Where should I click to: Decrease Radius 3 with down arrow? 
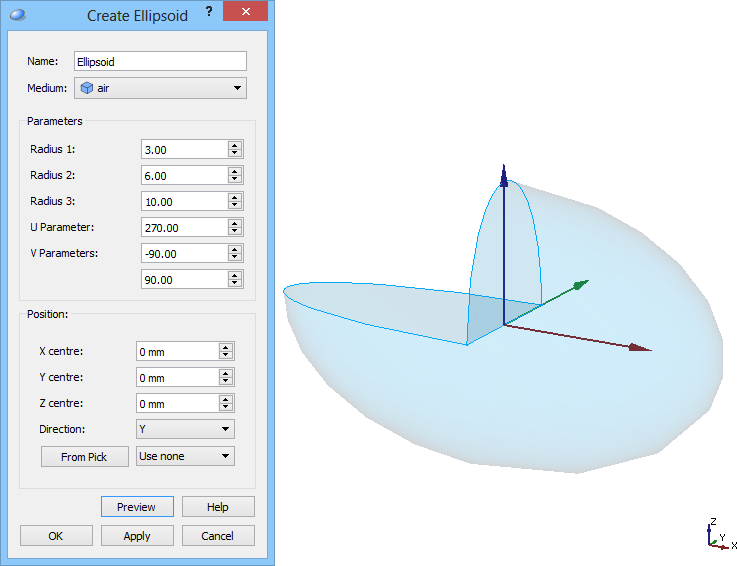[x=235, y=206]
